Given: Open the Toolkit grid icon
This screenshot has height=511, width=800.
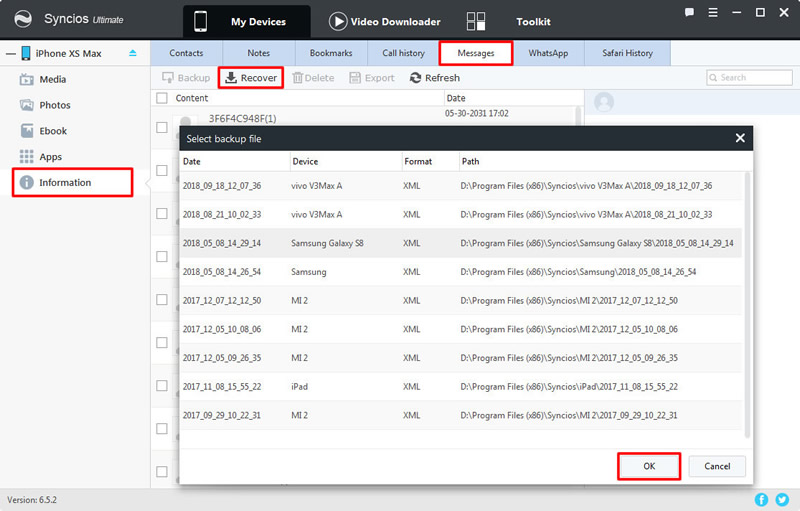Looking at the screenshot, I should (x=476, y=21).
